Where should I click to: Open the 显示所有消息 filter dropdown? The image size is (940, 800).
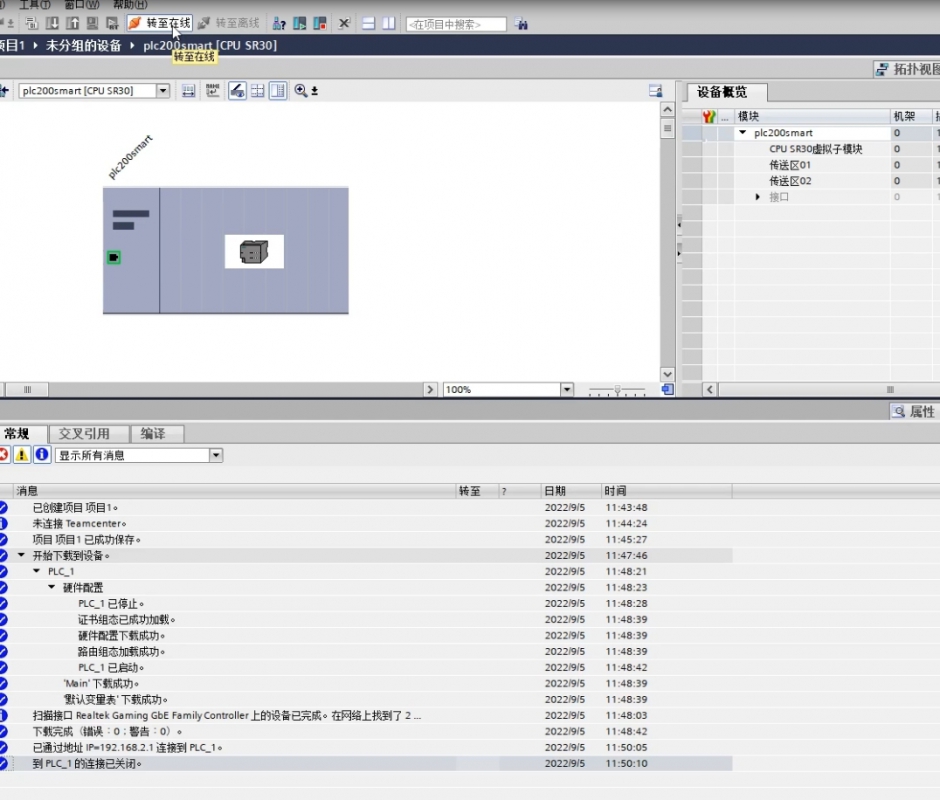(216, 456)
